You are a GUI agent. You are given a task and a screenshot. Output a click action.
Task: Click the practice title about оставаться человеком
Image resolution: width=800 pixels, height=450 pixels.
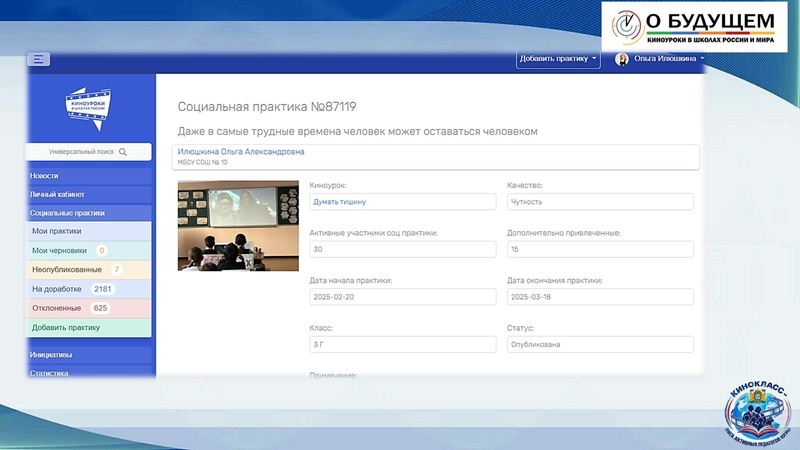[358, 131]
